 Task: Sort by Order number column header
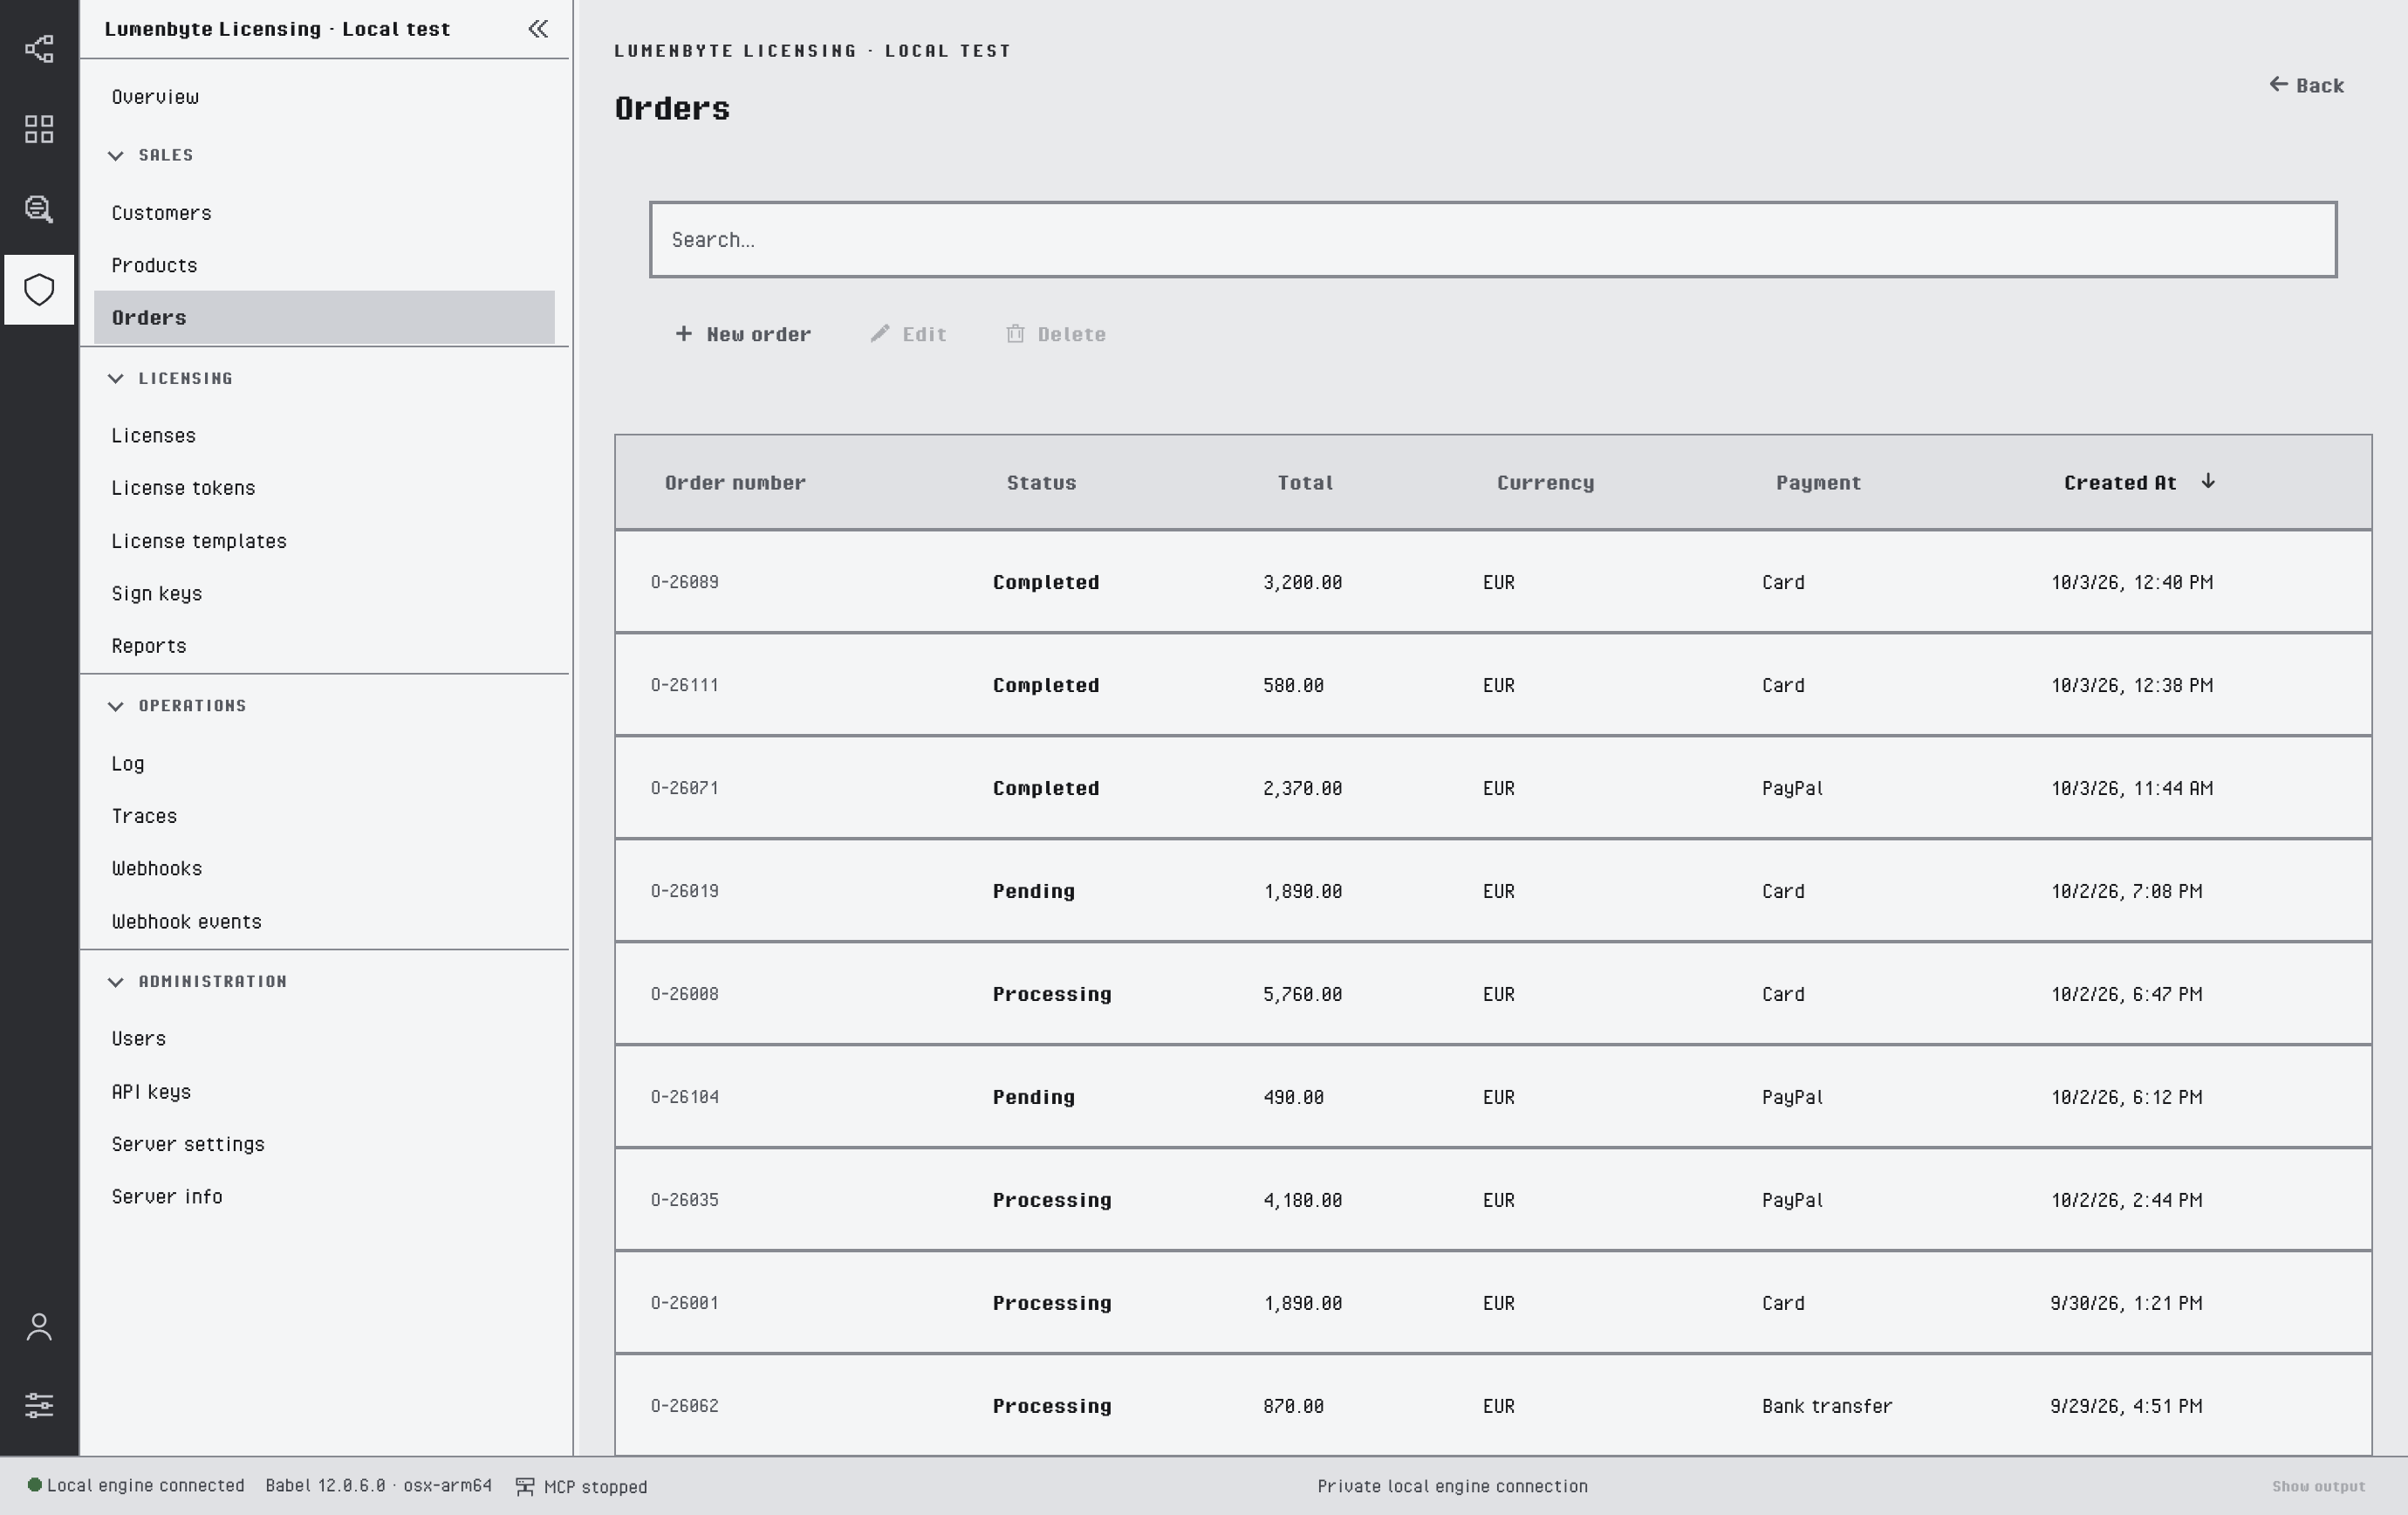(735, 483)
